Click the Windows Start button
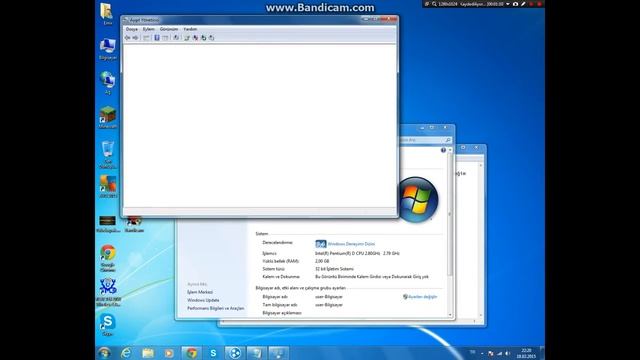This screenshot has height=360, width=640. point(104,353)
